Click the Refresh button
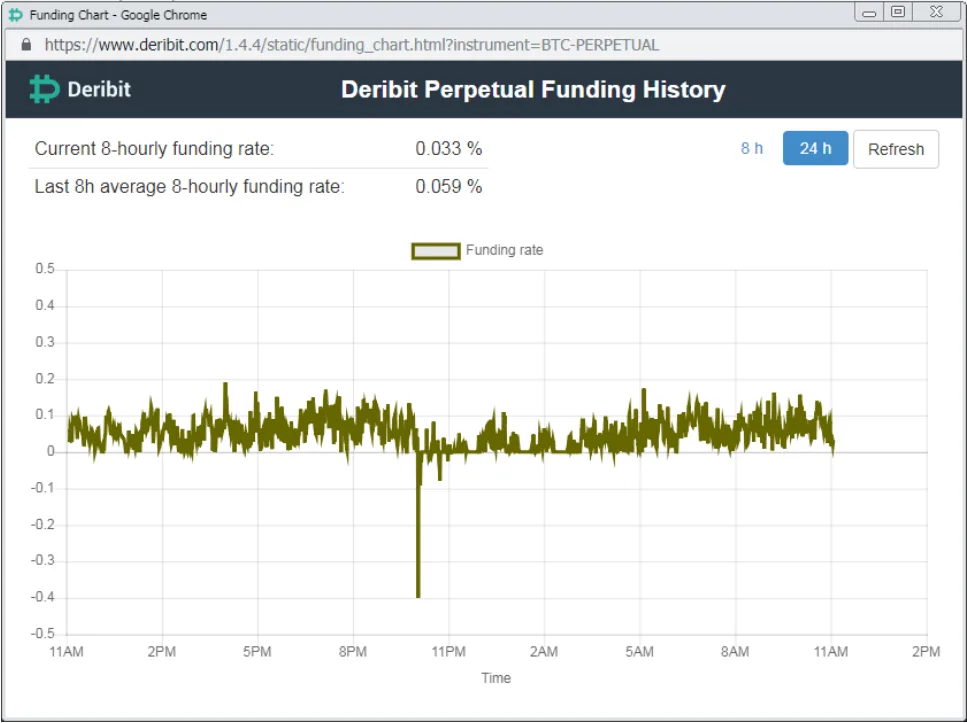 point(896,149)
